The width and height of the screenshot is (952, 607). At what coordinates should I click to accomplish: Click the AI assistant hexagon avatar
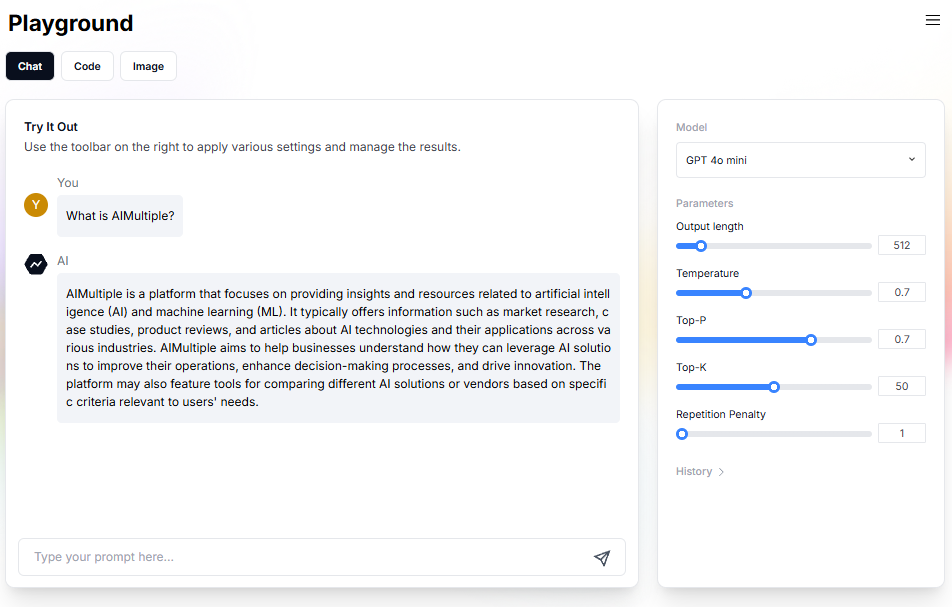click(x=36, y=264)
